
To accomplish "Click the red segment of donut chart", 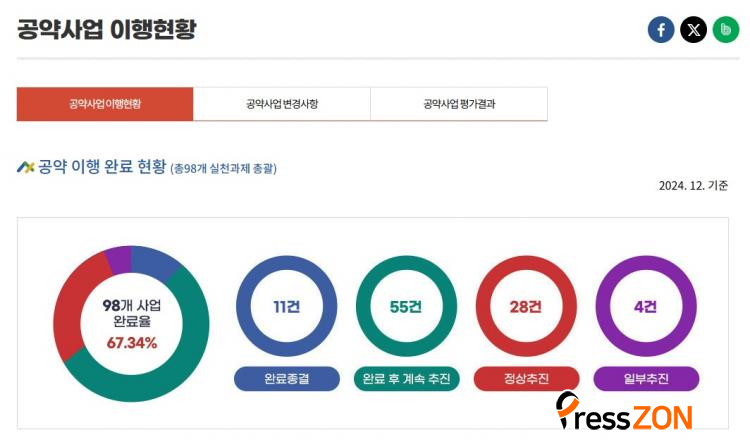I will pos(69,306).
